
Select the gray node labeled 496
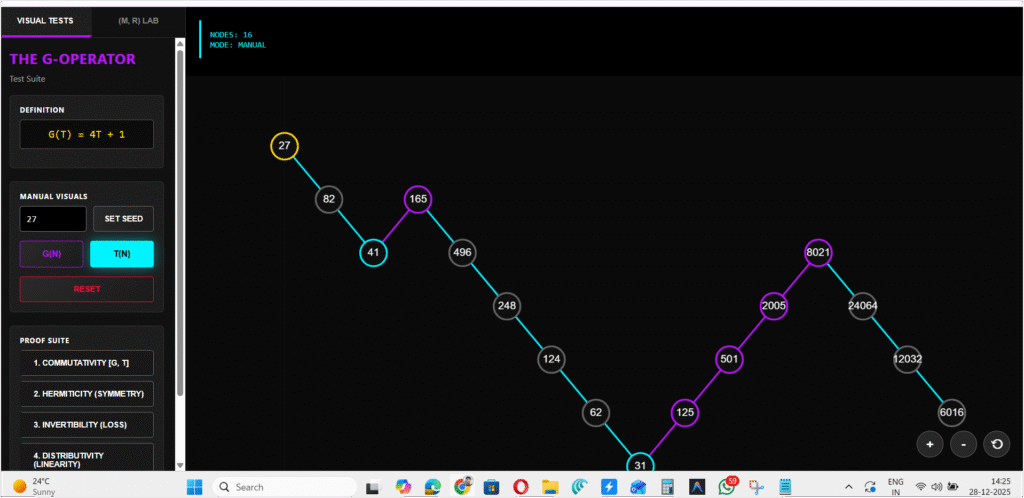(x=462, y=253)
